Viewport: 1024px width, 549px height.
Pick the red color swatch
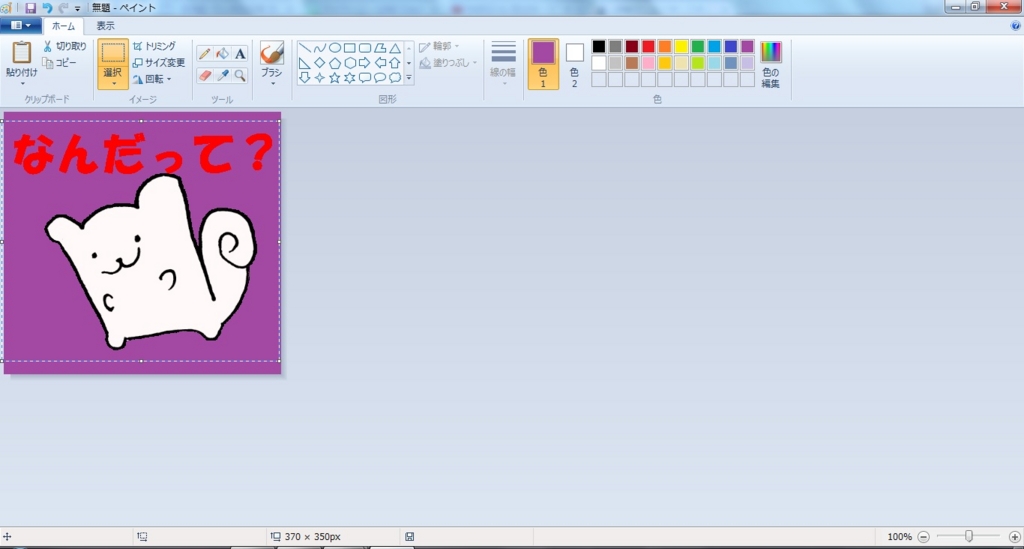tap(648, 46)
